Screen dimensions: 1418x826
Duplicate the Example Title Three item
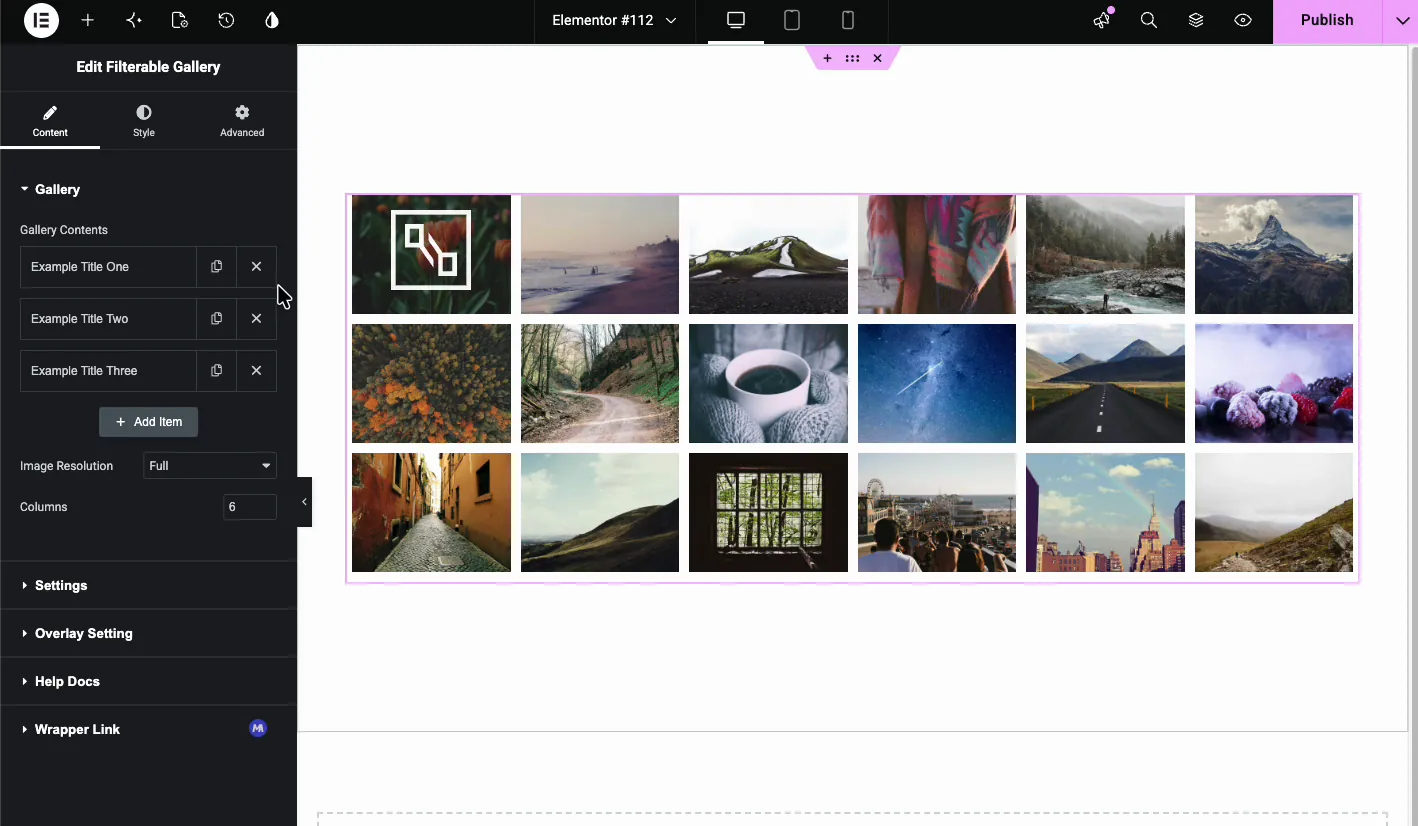click(x=216, y=371)
